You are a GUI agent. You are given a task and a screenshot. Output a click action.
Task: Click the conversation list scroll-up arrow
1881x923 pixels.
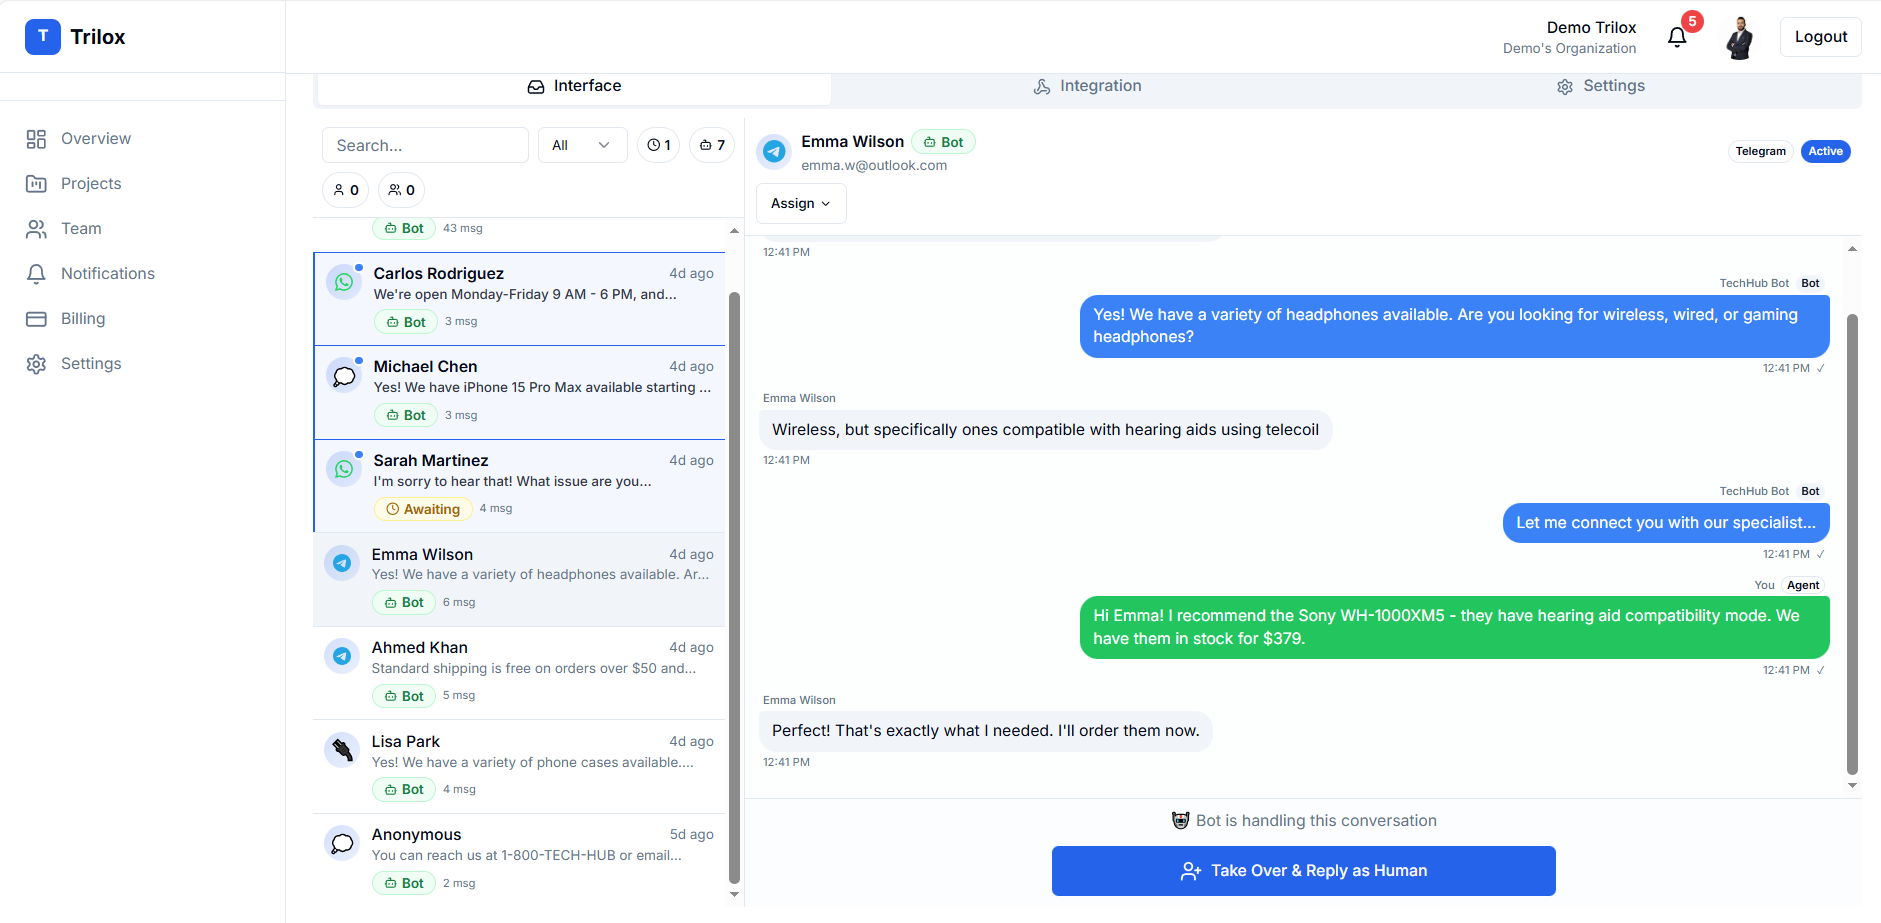click(x=734, y=231)
